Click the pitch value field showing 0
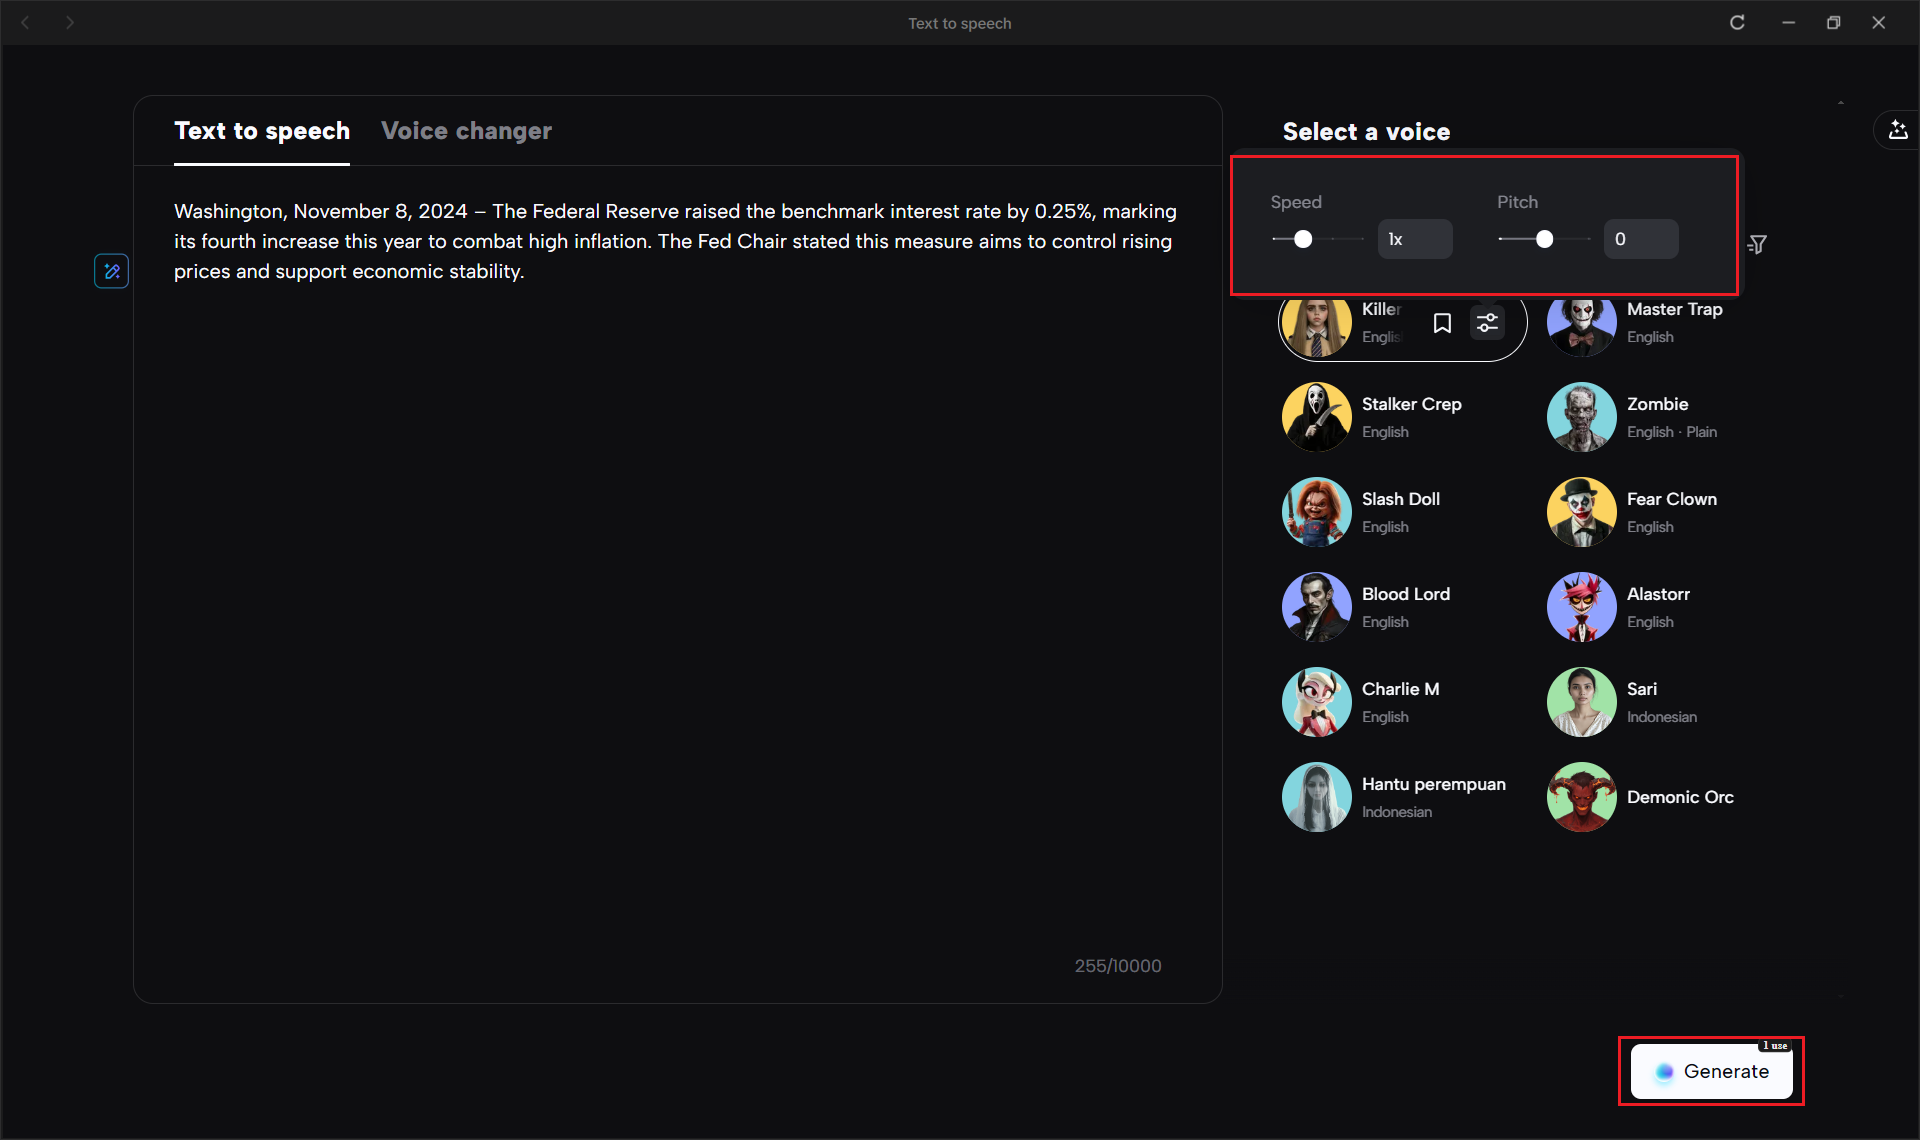 pyautogui.click(x=1640, y=239)
